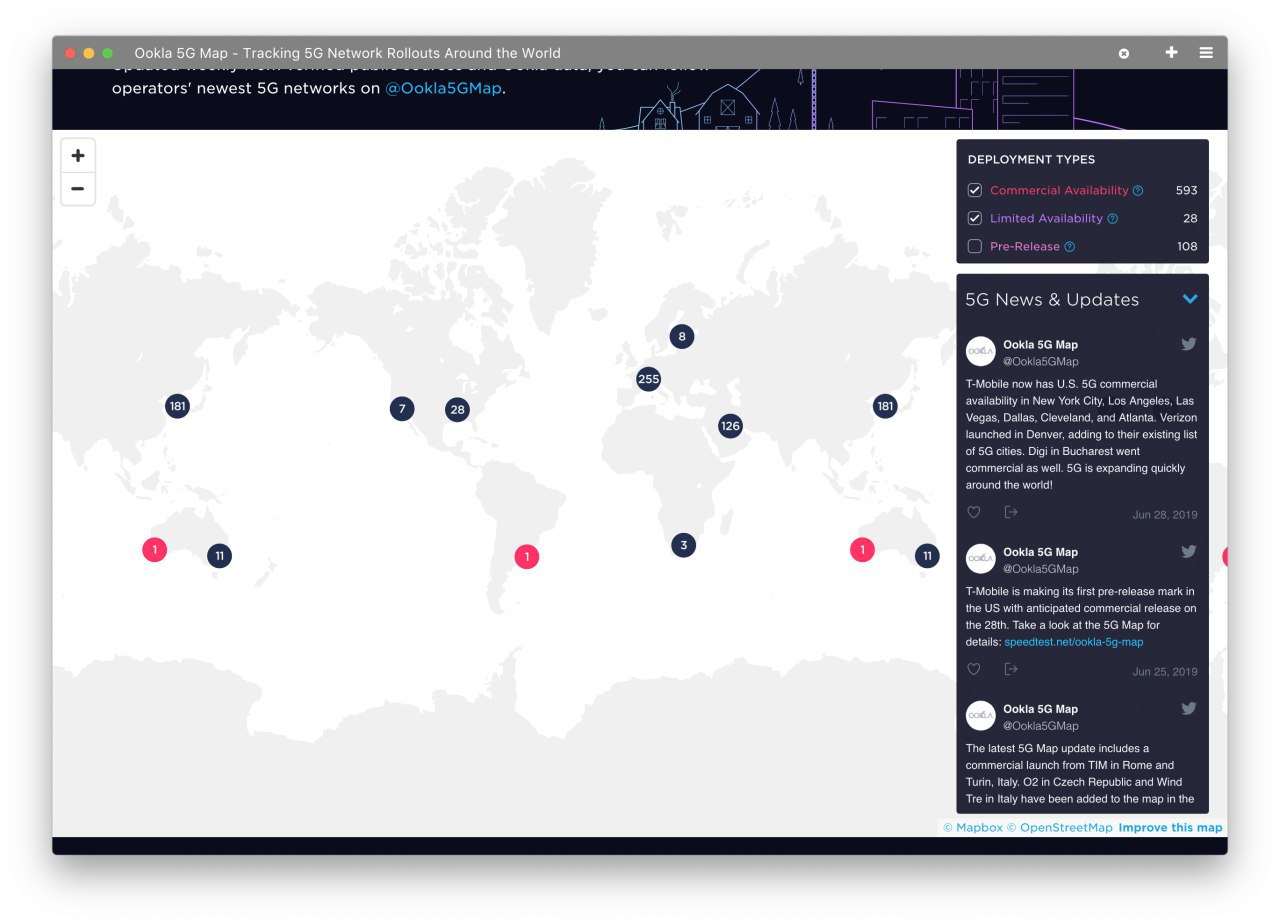Click the Mapbox attribution link
The width and height of the screenshot is (1280, 924).
pyautogui.click(x=973, y=828)
